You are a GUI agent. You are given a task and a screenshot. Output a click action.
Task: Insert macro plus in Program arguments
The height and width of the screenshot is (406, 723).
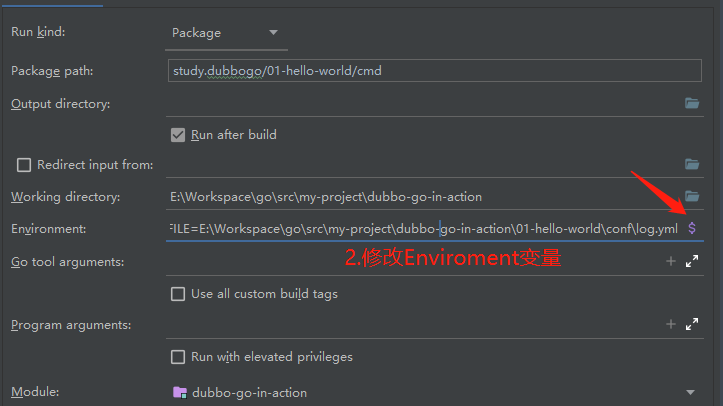[x=671, y=324]
